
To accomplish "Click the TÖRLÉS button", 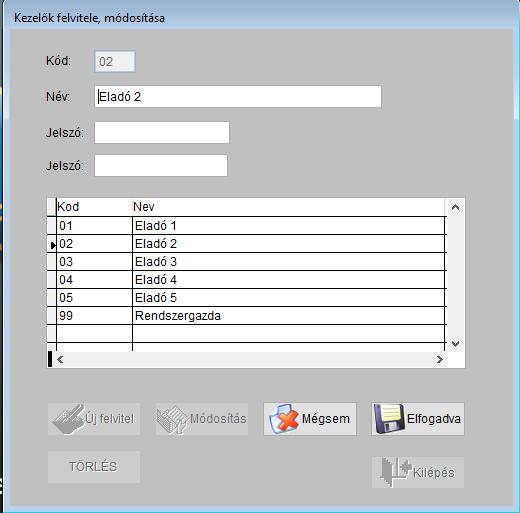I will click(94, 467).
